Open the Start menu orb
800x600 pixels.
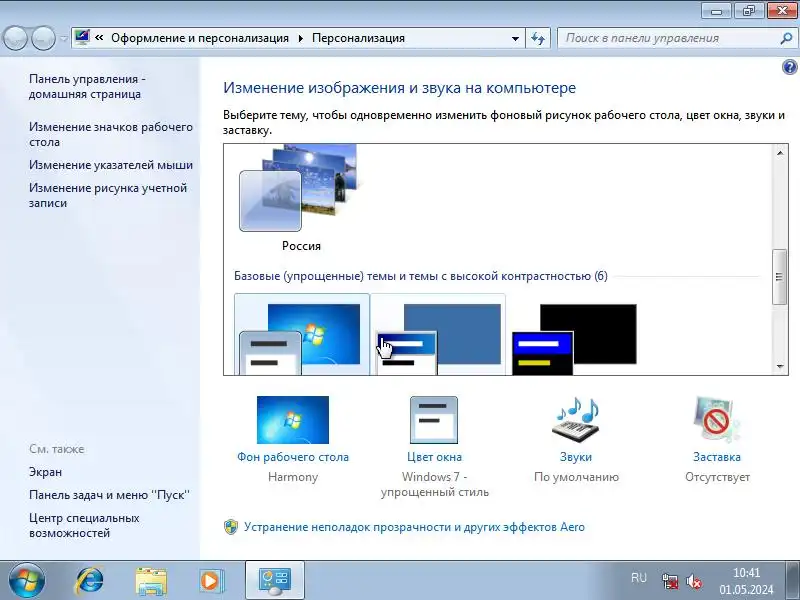[27, 580]
